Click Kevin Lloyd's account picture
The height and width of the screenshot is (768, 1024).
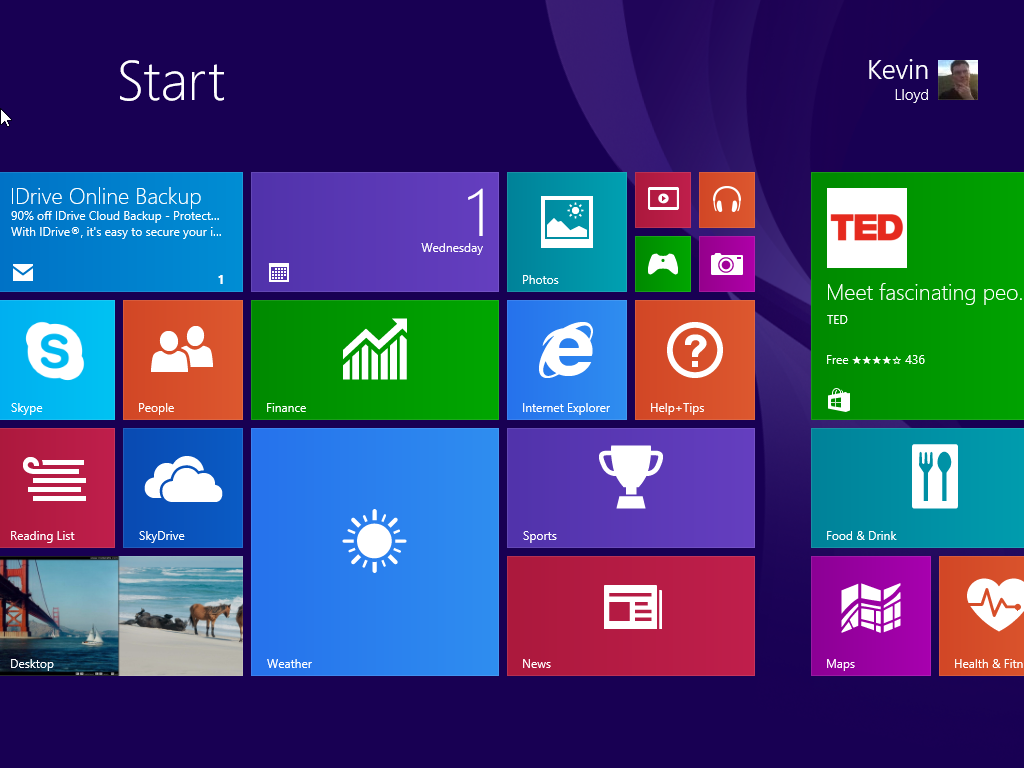tap(957, 80)
